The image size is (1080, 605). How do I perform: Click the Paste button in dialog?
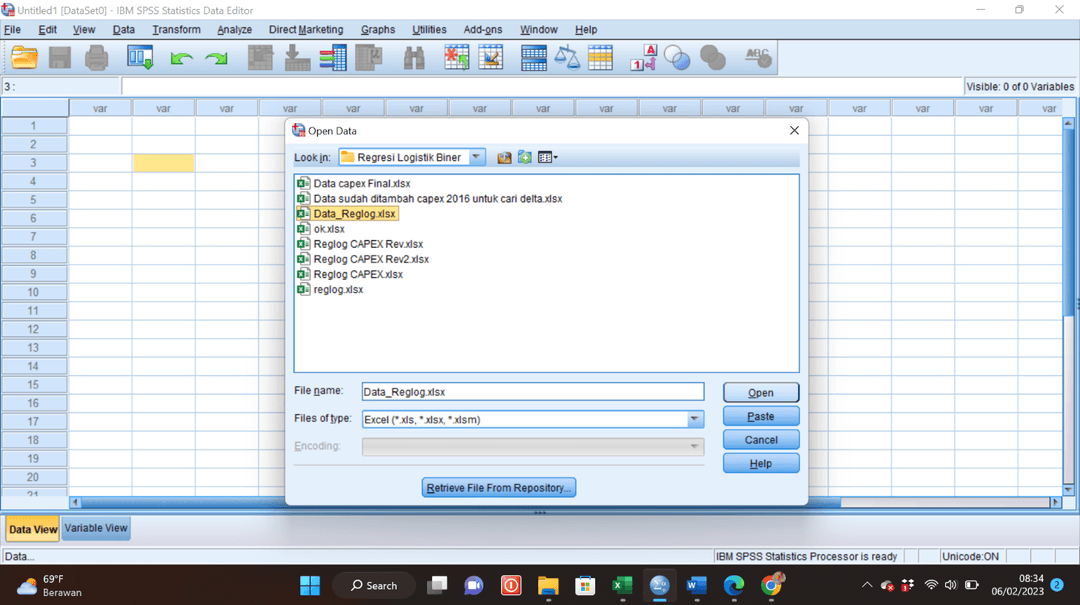tap(761, 416)
